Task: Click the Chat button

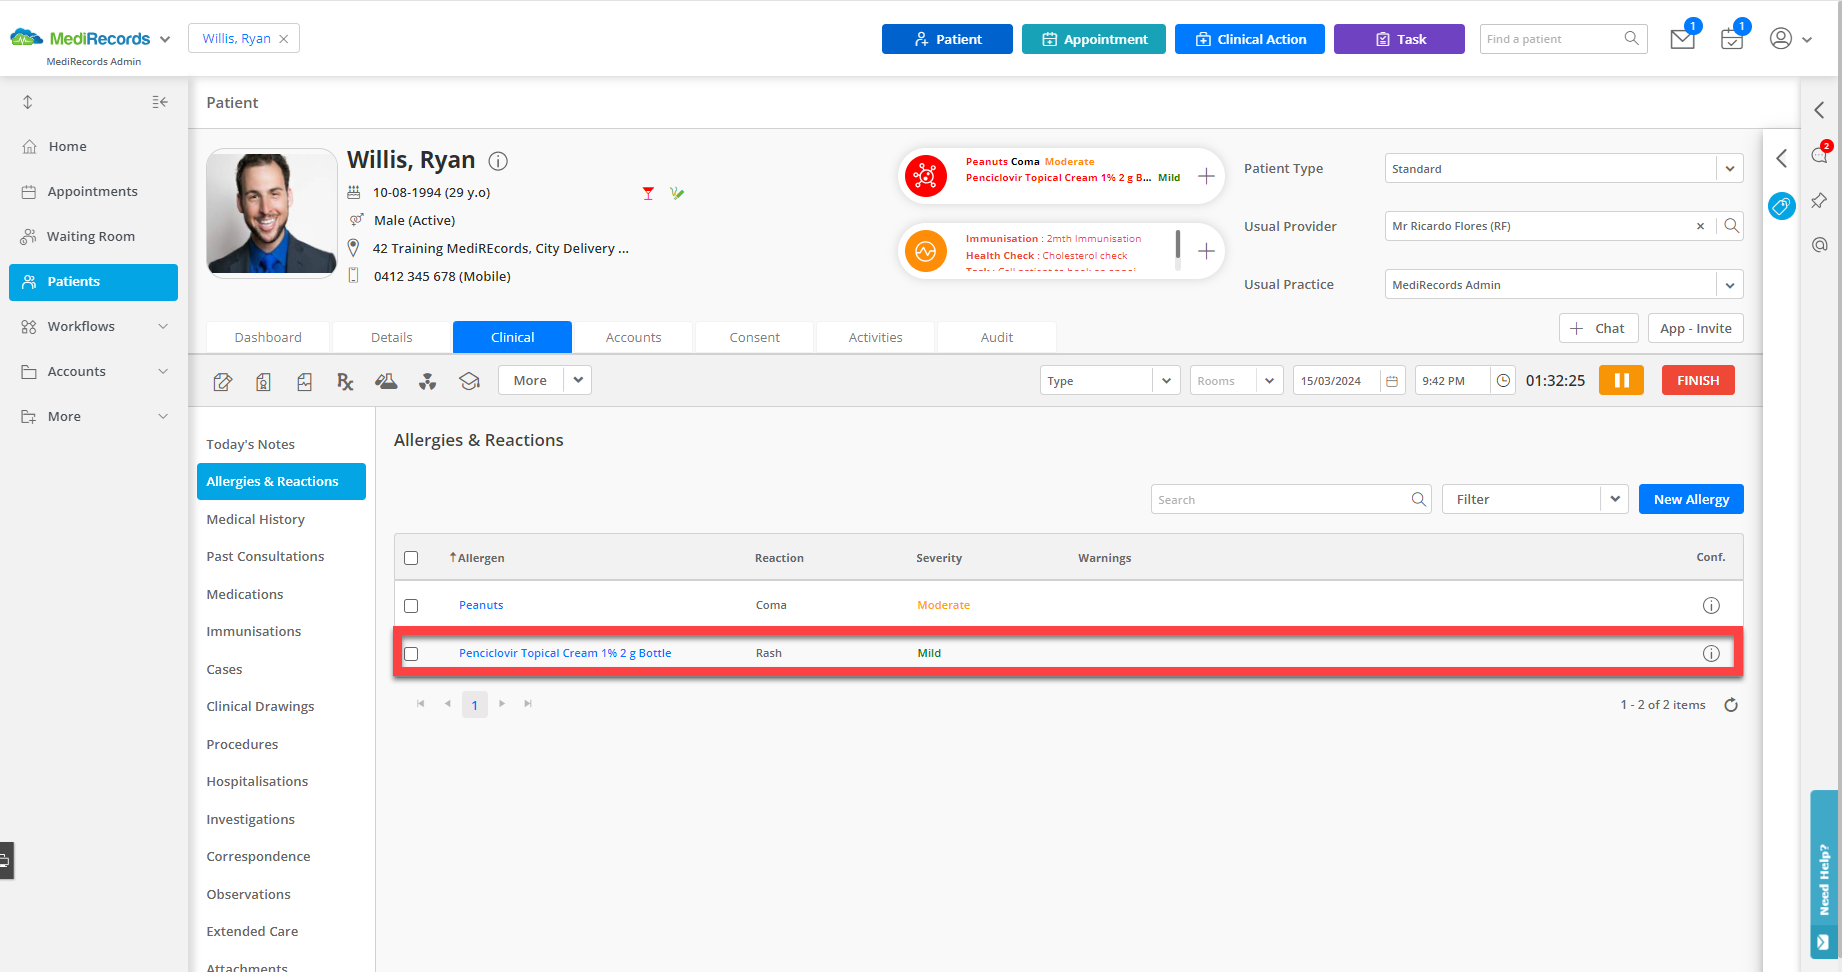Action: pos(1598,328)
